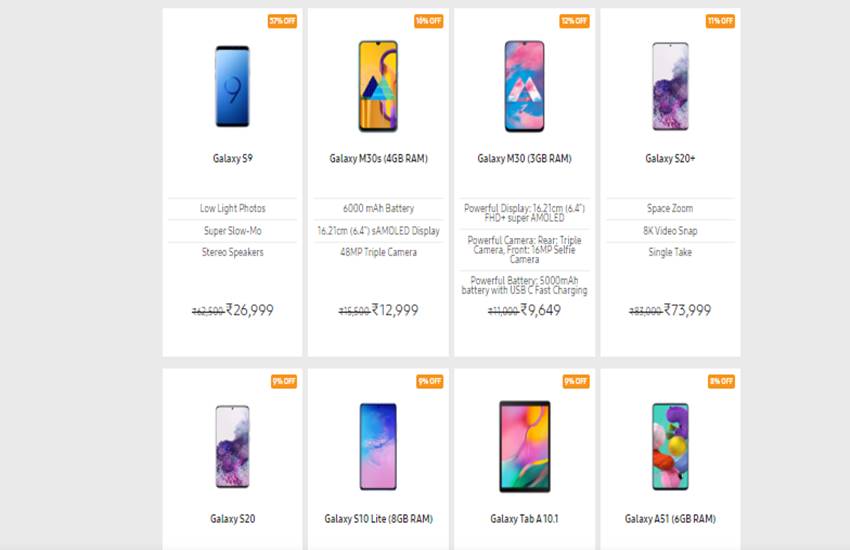The height and width of the screenshot is (550, 850).
Task: Click the 6000 mAh Battery feature text
Action: pos(378,209)
